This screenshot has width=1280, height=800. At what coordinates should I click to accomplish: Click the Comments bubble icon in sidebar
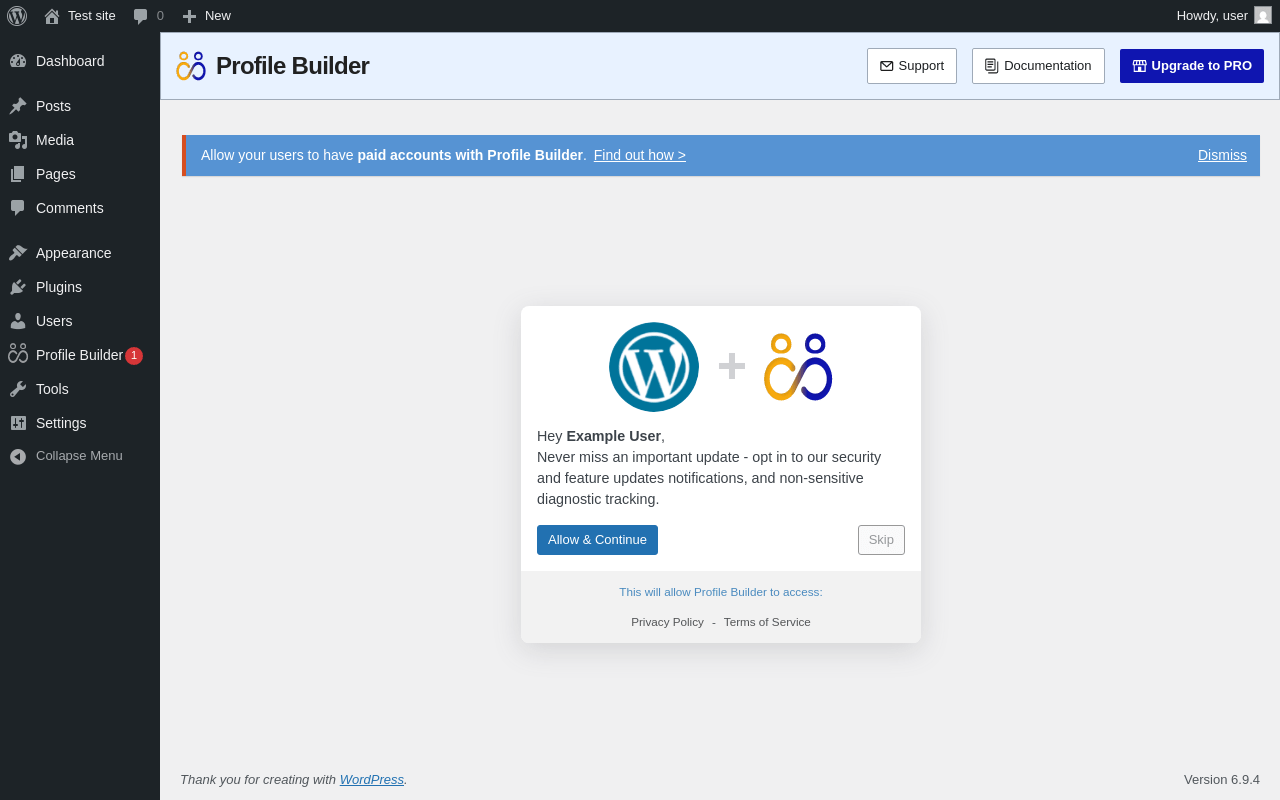[18, 208]
